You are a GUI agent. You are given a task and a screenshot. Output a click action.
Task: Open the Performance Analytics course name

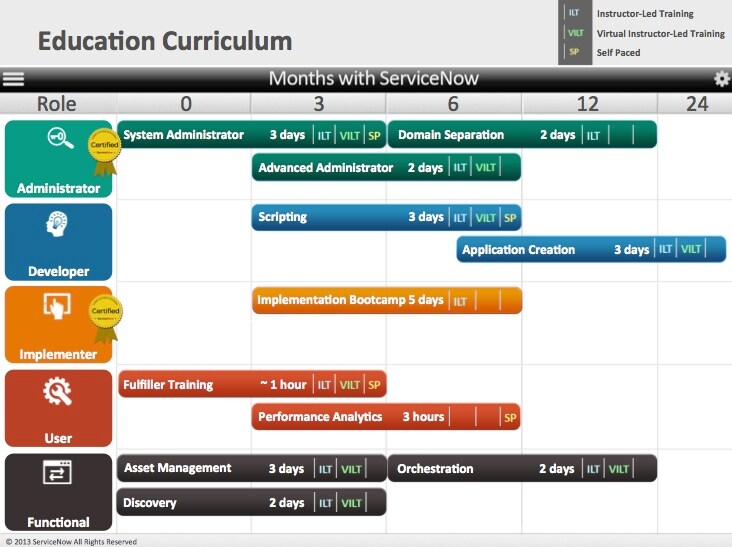click(320, 417)
